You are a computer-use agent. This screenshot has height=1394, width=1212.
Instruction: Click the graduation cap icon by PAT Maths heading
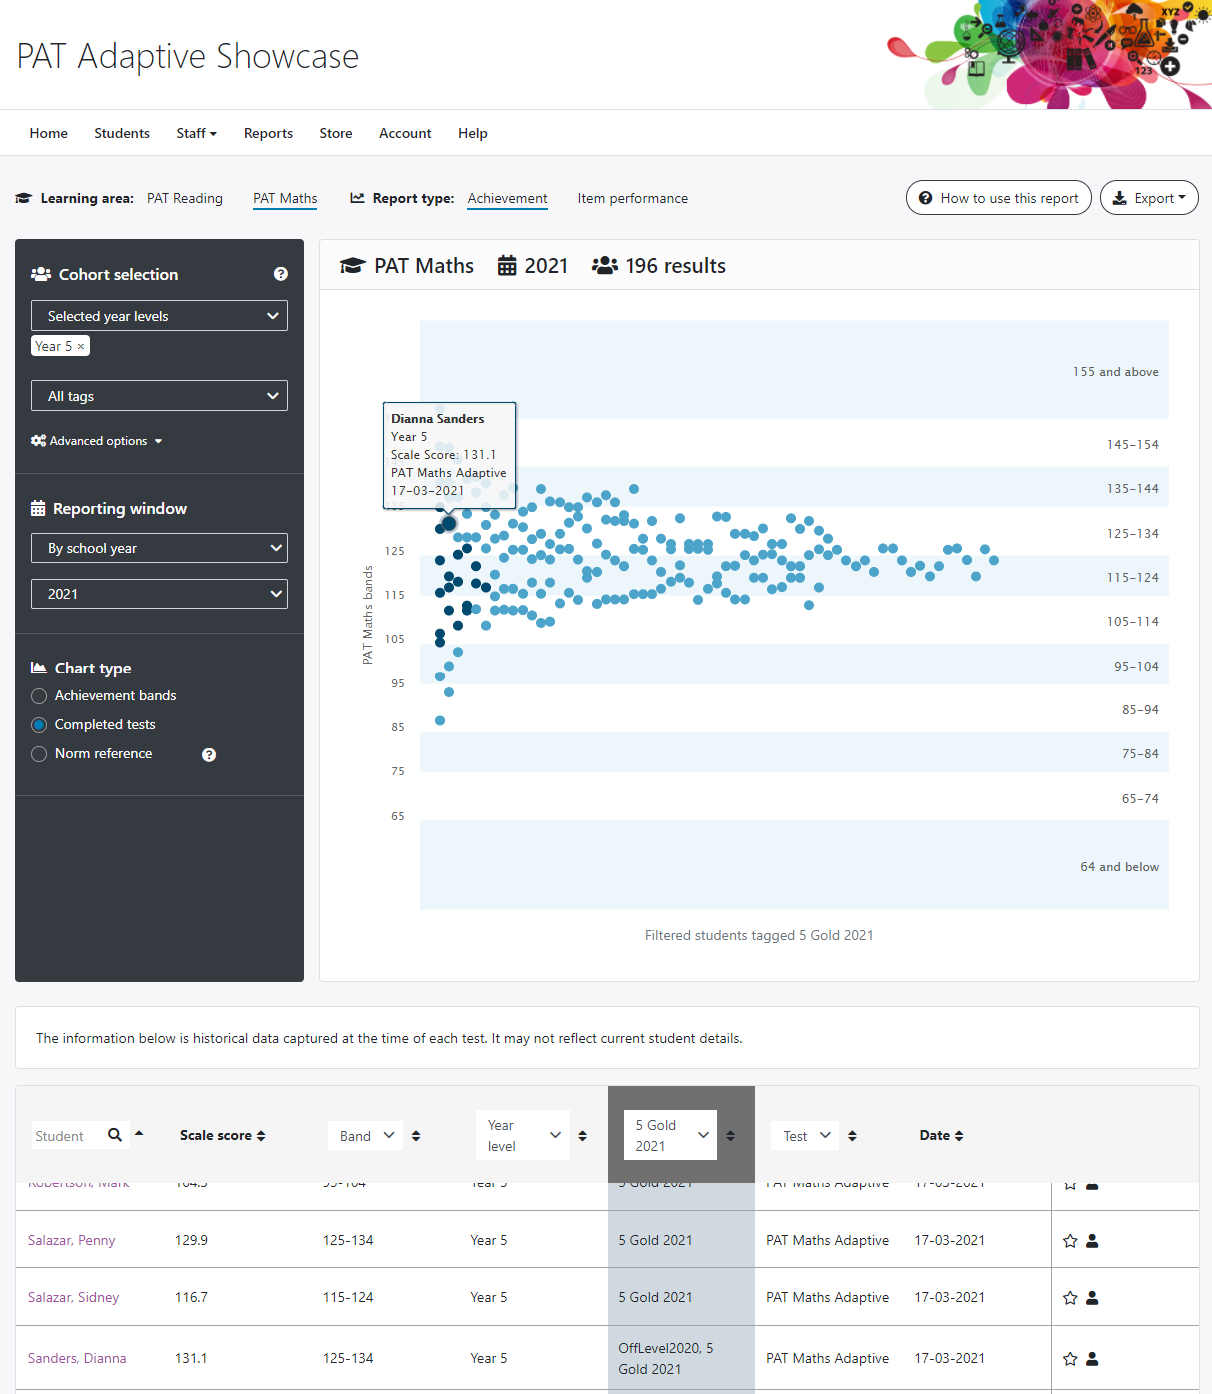click(x=352, y=266)
